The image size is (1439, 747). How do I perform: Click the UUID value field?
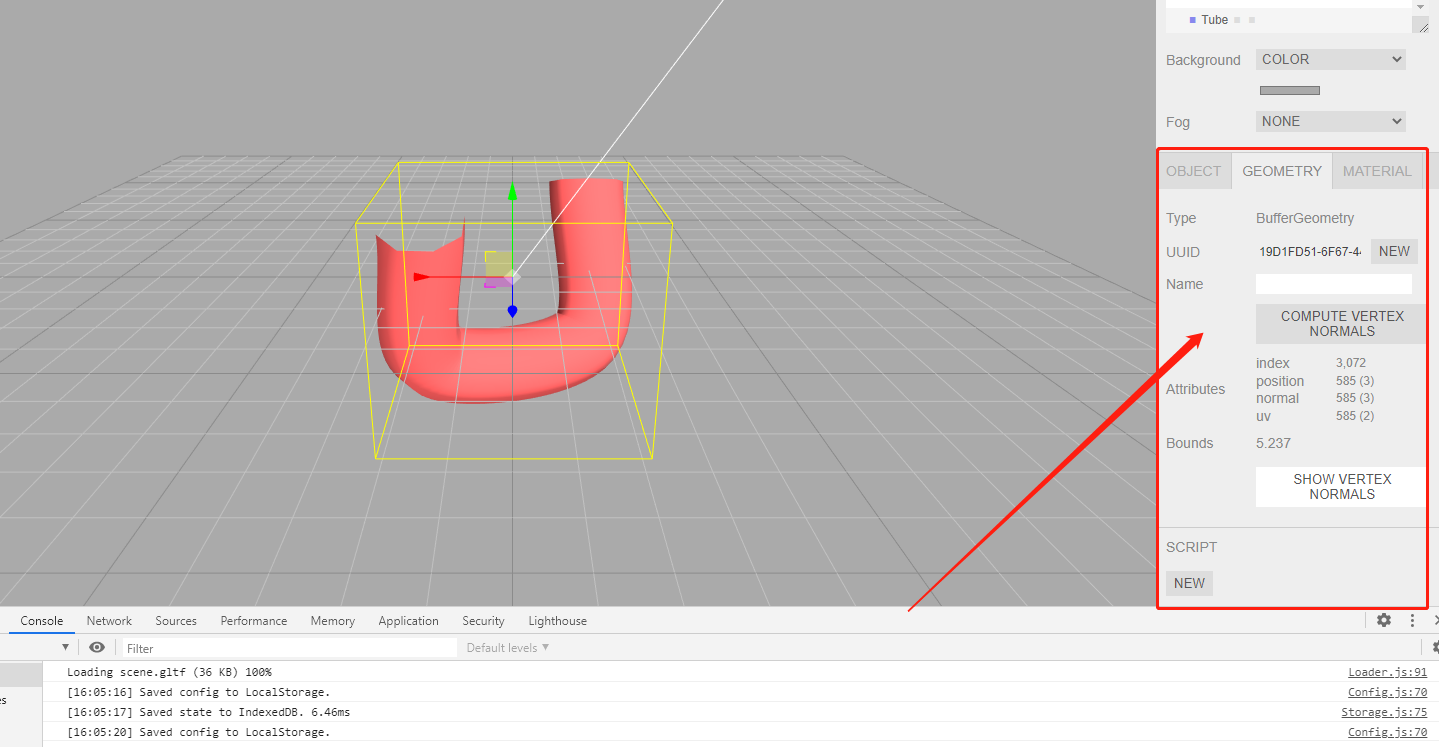pos(1310,252)
